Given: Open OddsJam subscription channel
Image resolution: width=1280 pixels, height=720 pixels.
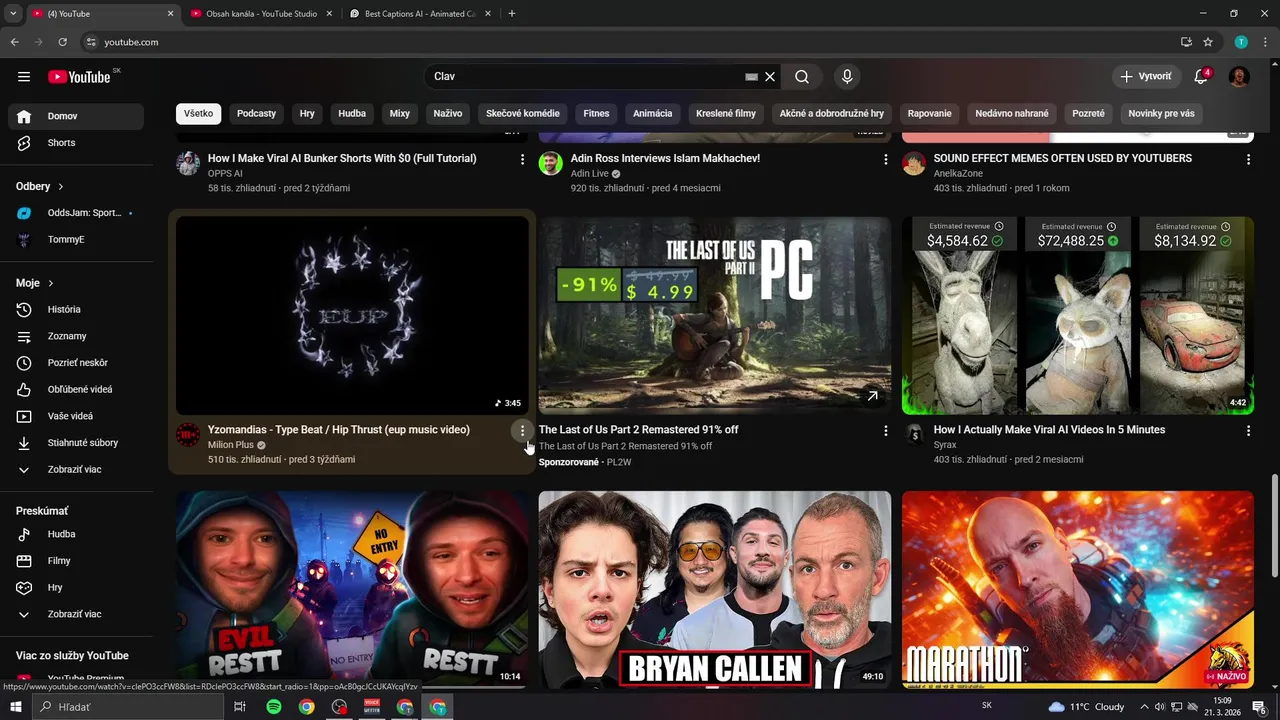Looking at the screenshot, I should pyautogui.click(x=76, y=213).
